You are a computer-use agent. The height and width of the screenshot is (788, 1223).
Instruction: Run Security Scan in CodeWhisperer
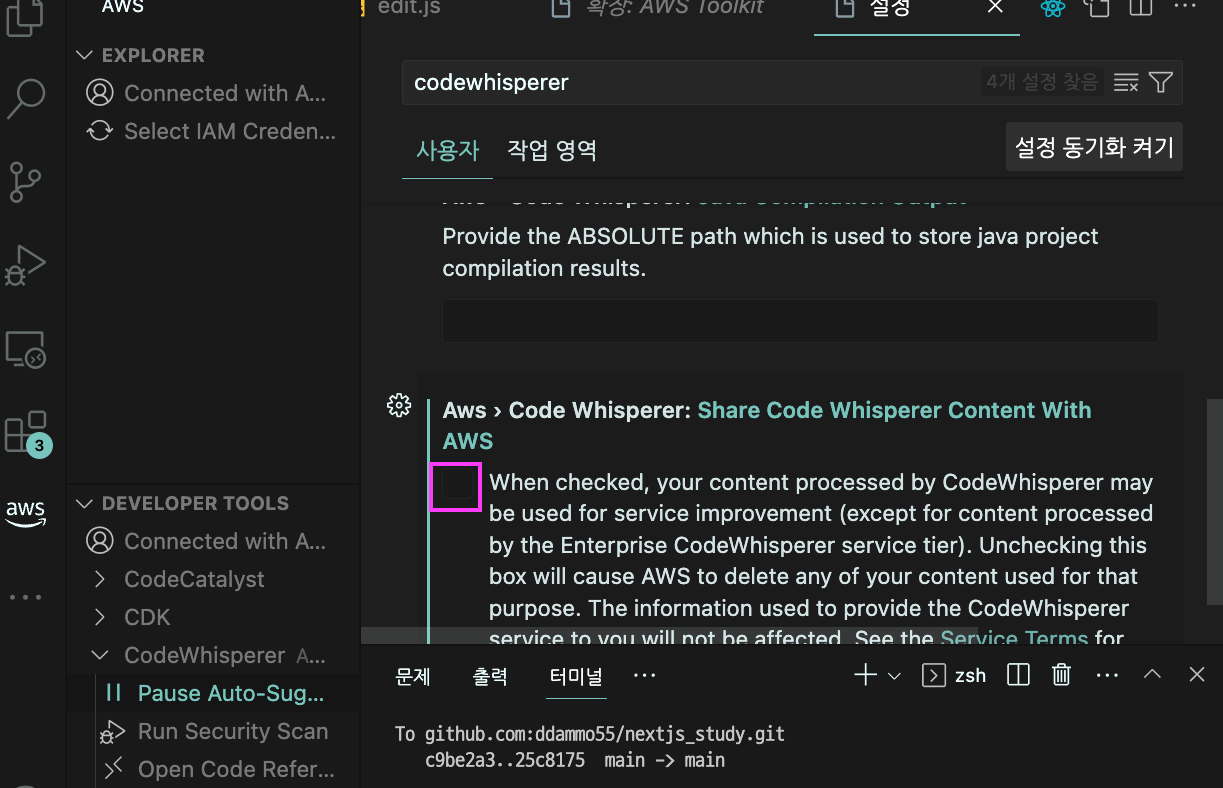click(233, 731)
